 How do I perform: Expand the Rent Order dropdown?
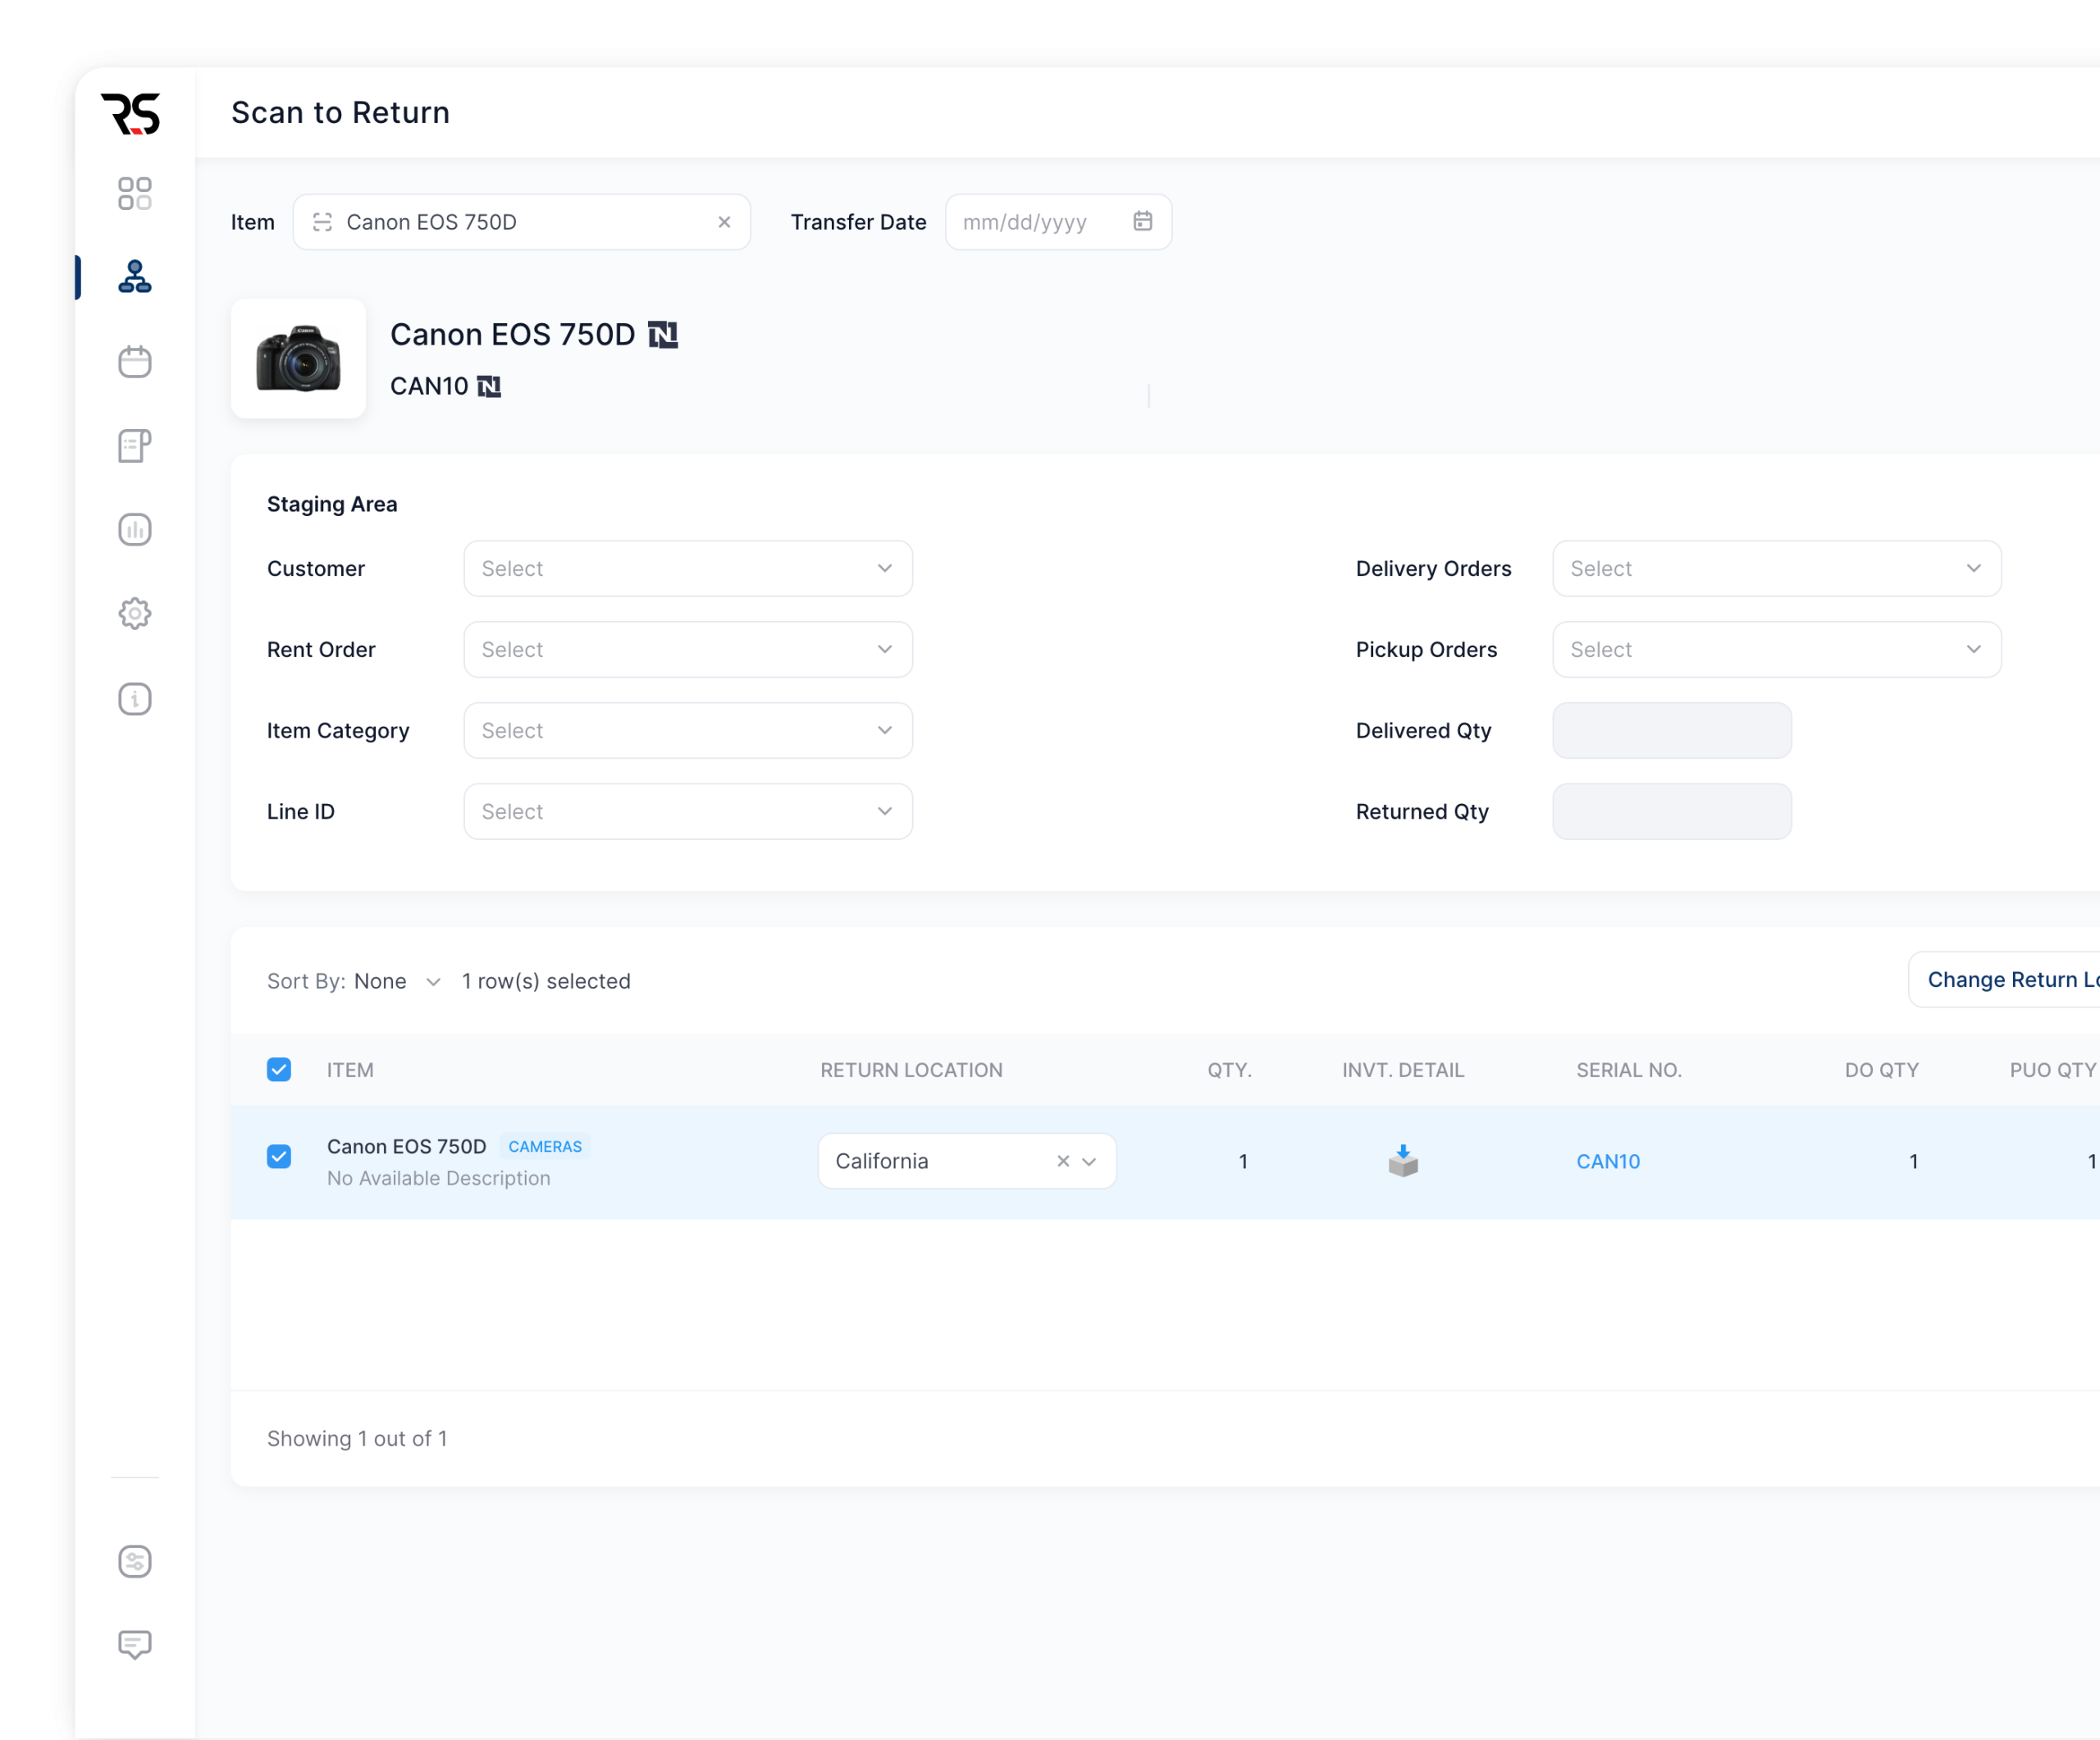(x=688, y=649)
